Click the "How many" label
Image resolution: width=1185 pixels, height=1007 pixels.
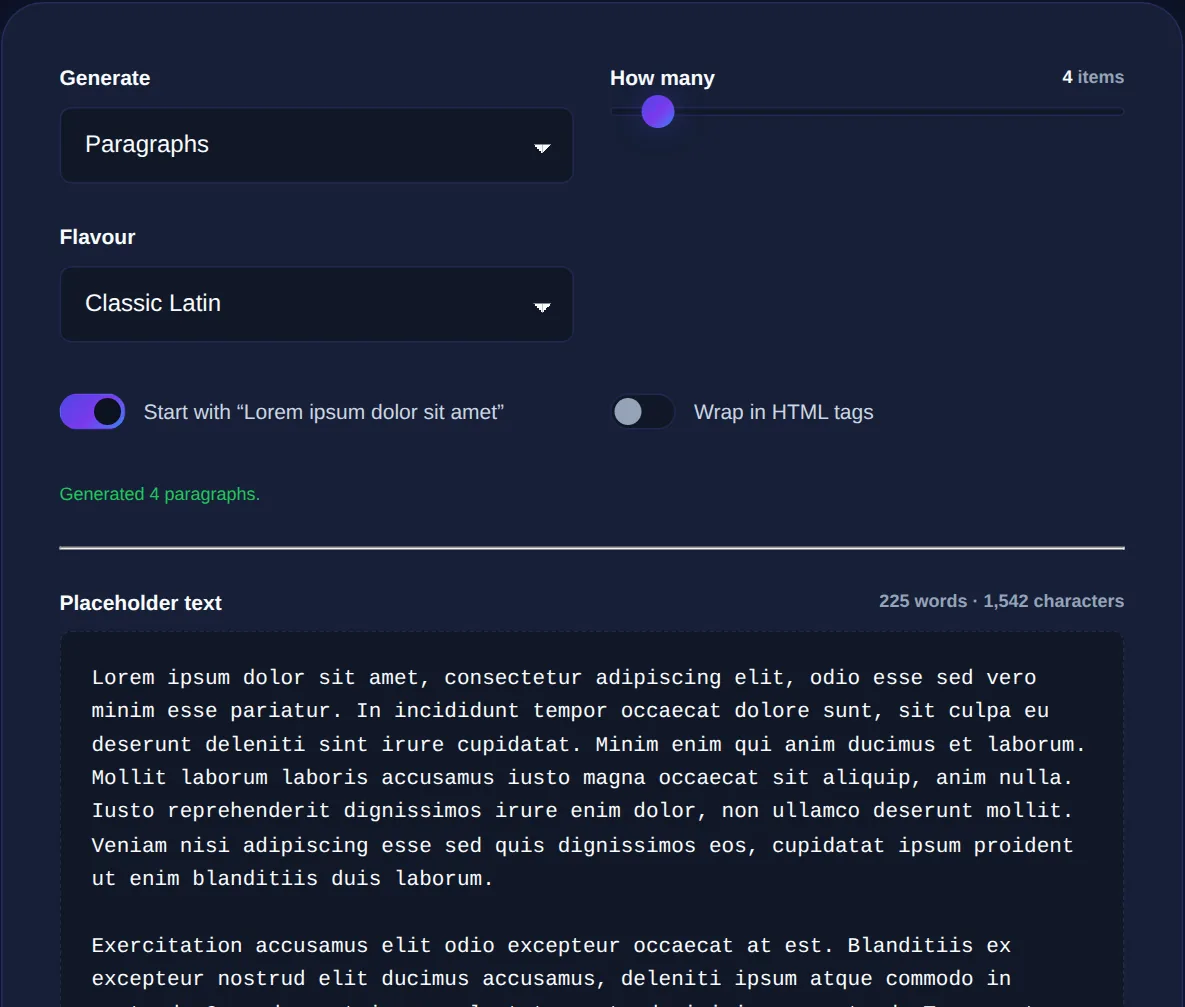[662, 78]
